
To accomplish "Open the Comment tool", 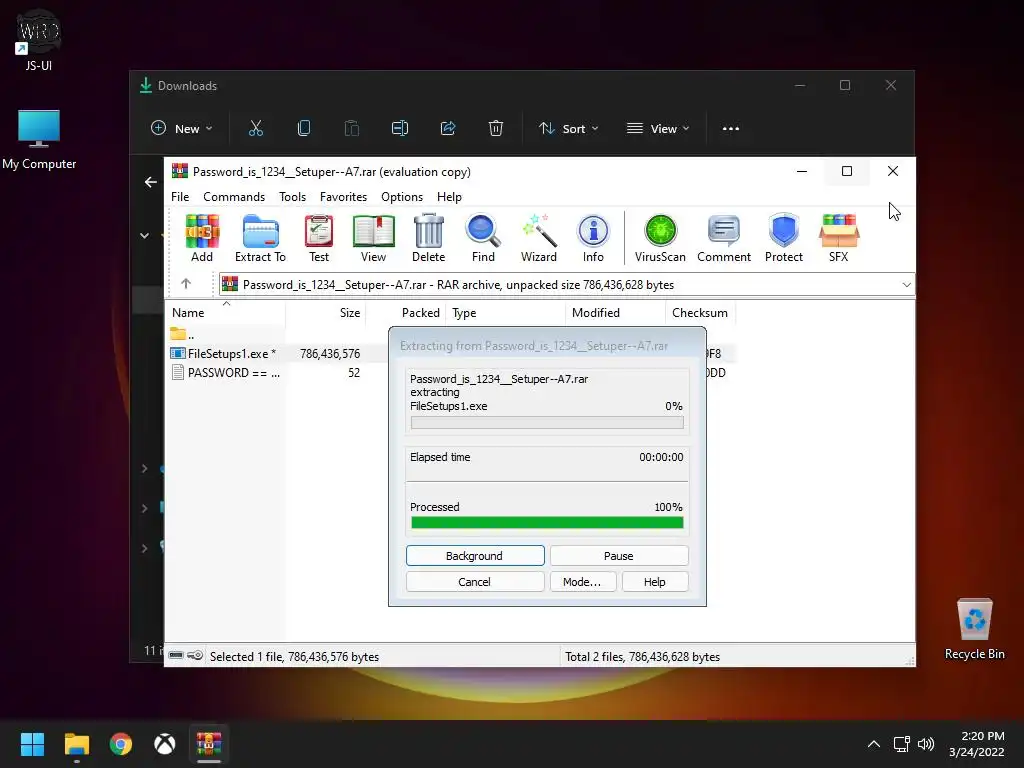I will (x=724, y=238).
